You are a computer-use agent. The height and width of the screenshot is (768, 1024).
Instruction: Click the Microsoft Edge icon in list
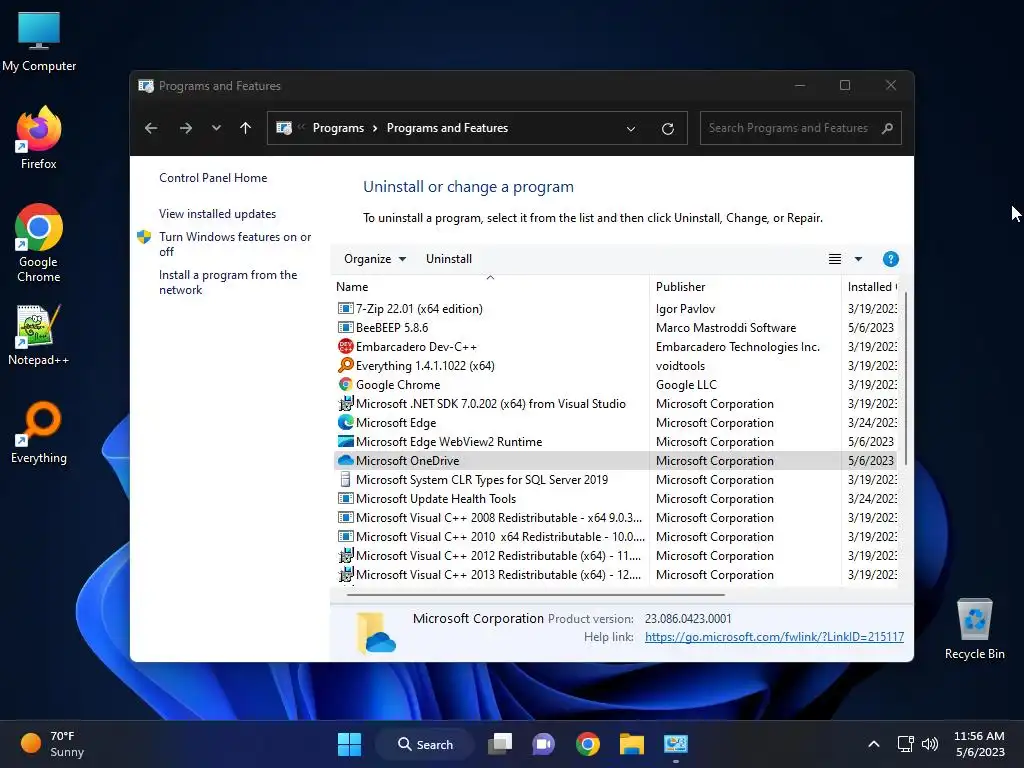click(345, 423)
